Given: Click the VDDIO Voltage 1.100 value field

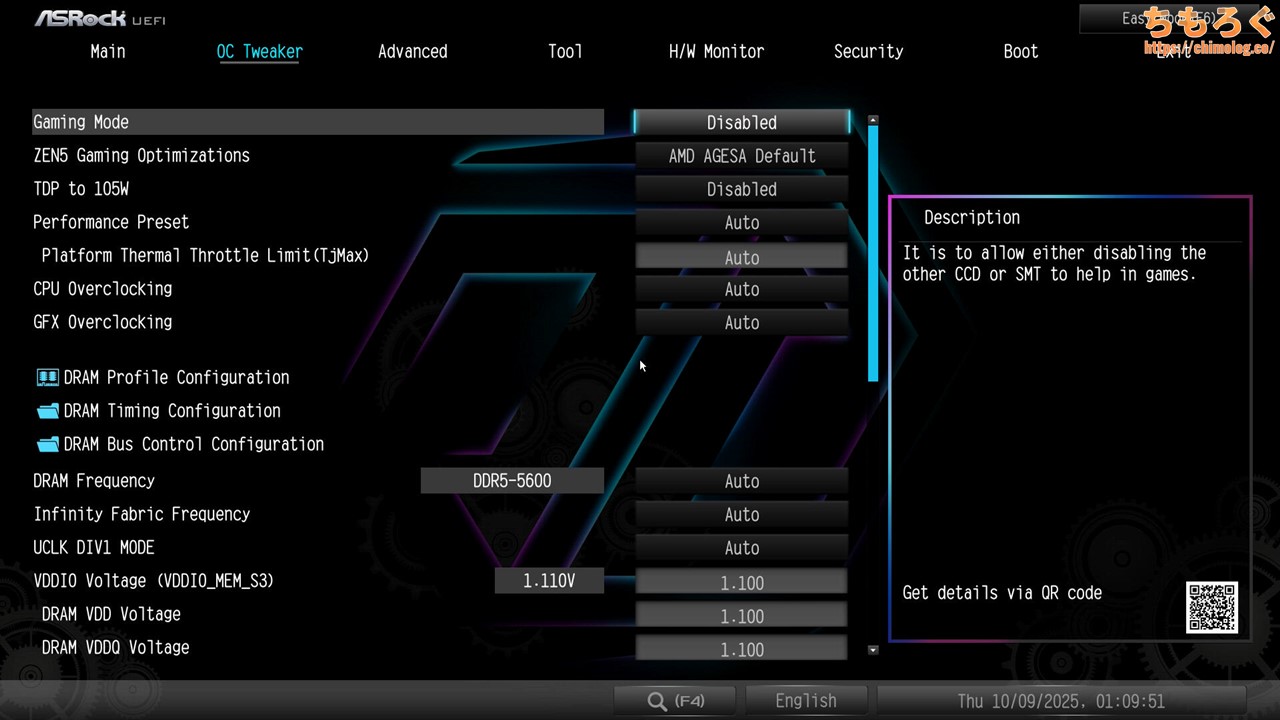Looking at the screenshot, I should pos(741,583).
